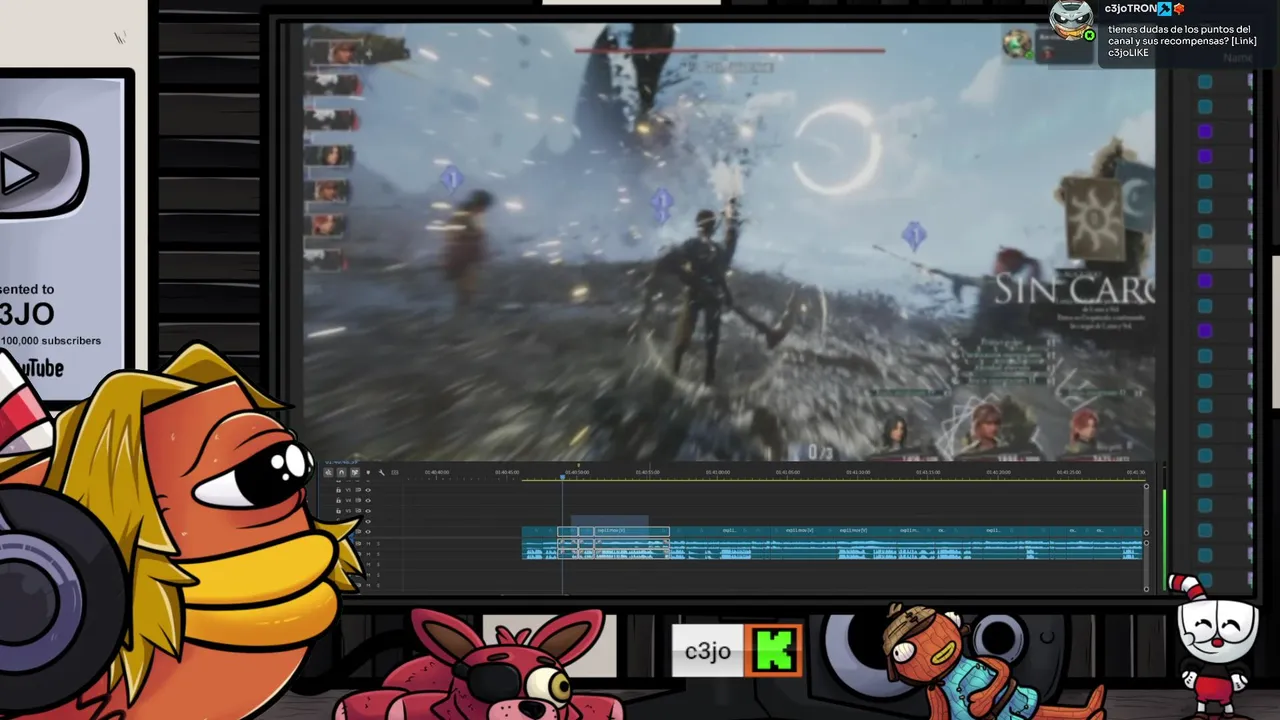The height and width of the screenshot is (720, 1280).
Task: Select highlighted exp11.mov[V] clip near playhead
Action: 631,531
